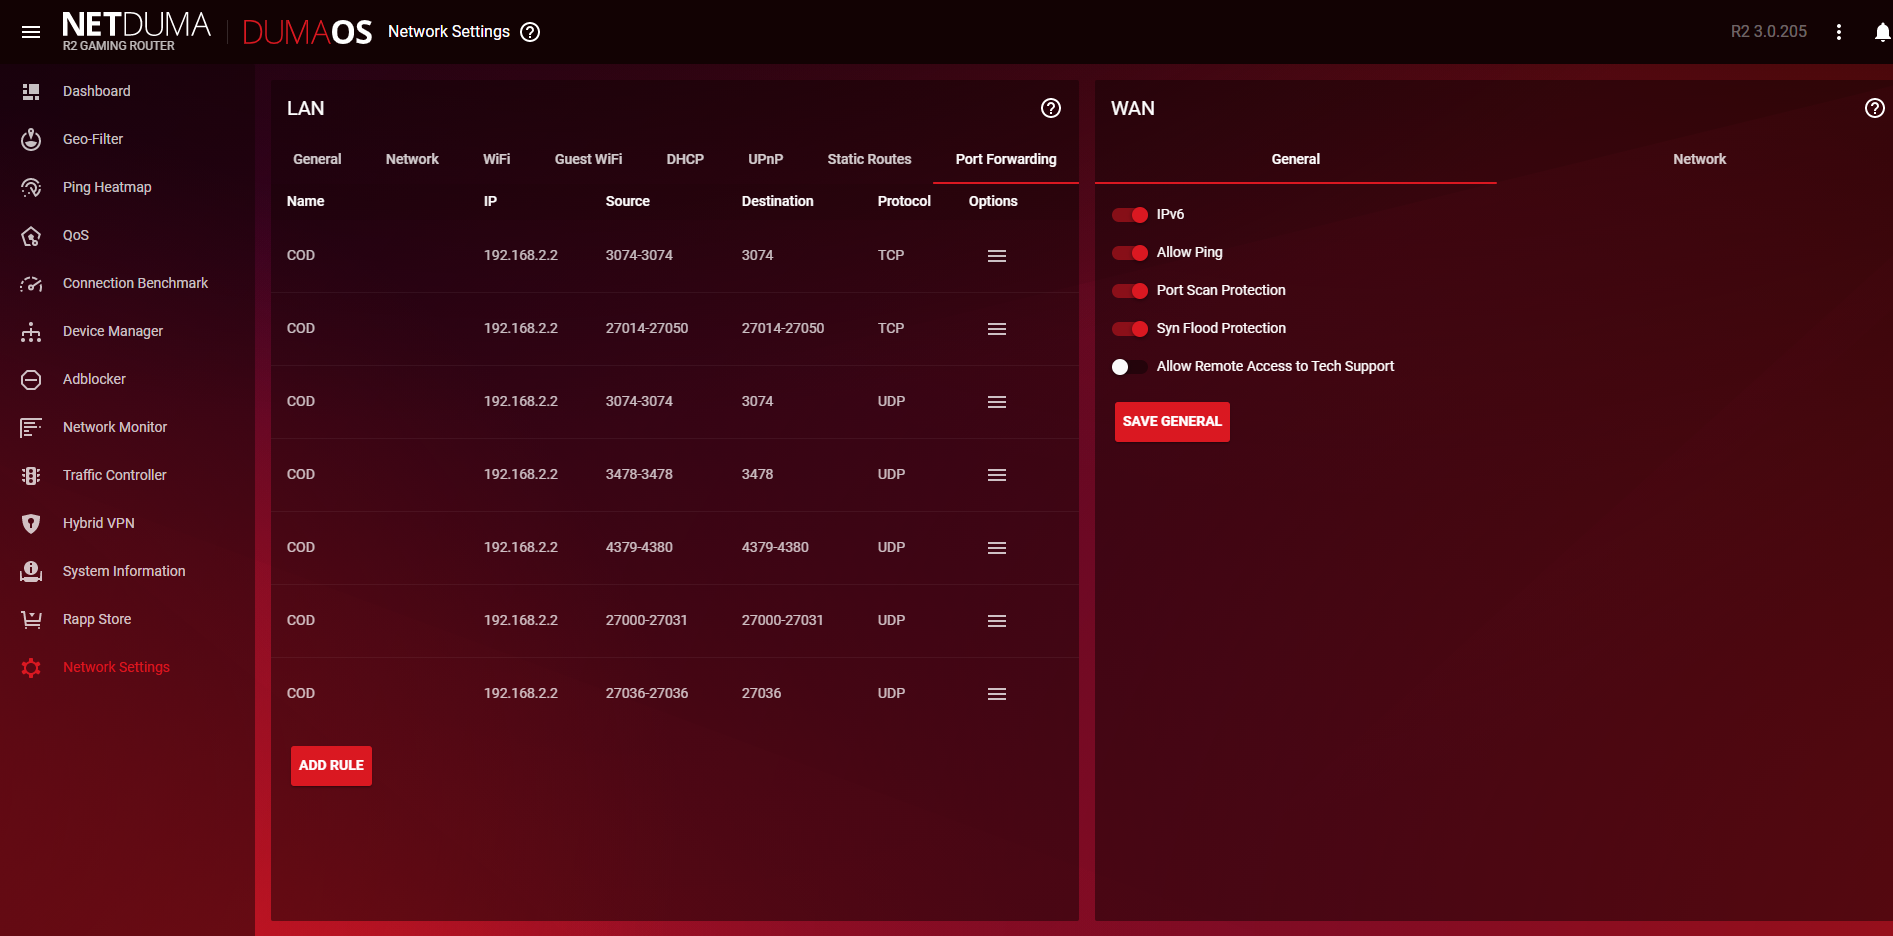The image size is (1893, 936).
Task: Open the hamburger navigation menu
Action: coord(31,32)
